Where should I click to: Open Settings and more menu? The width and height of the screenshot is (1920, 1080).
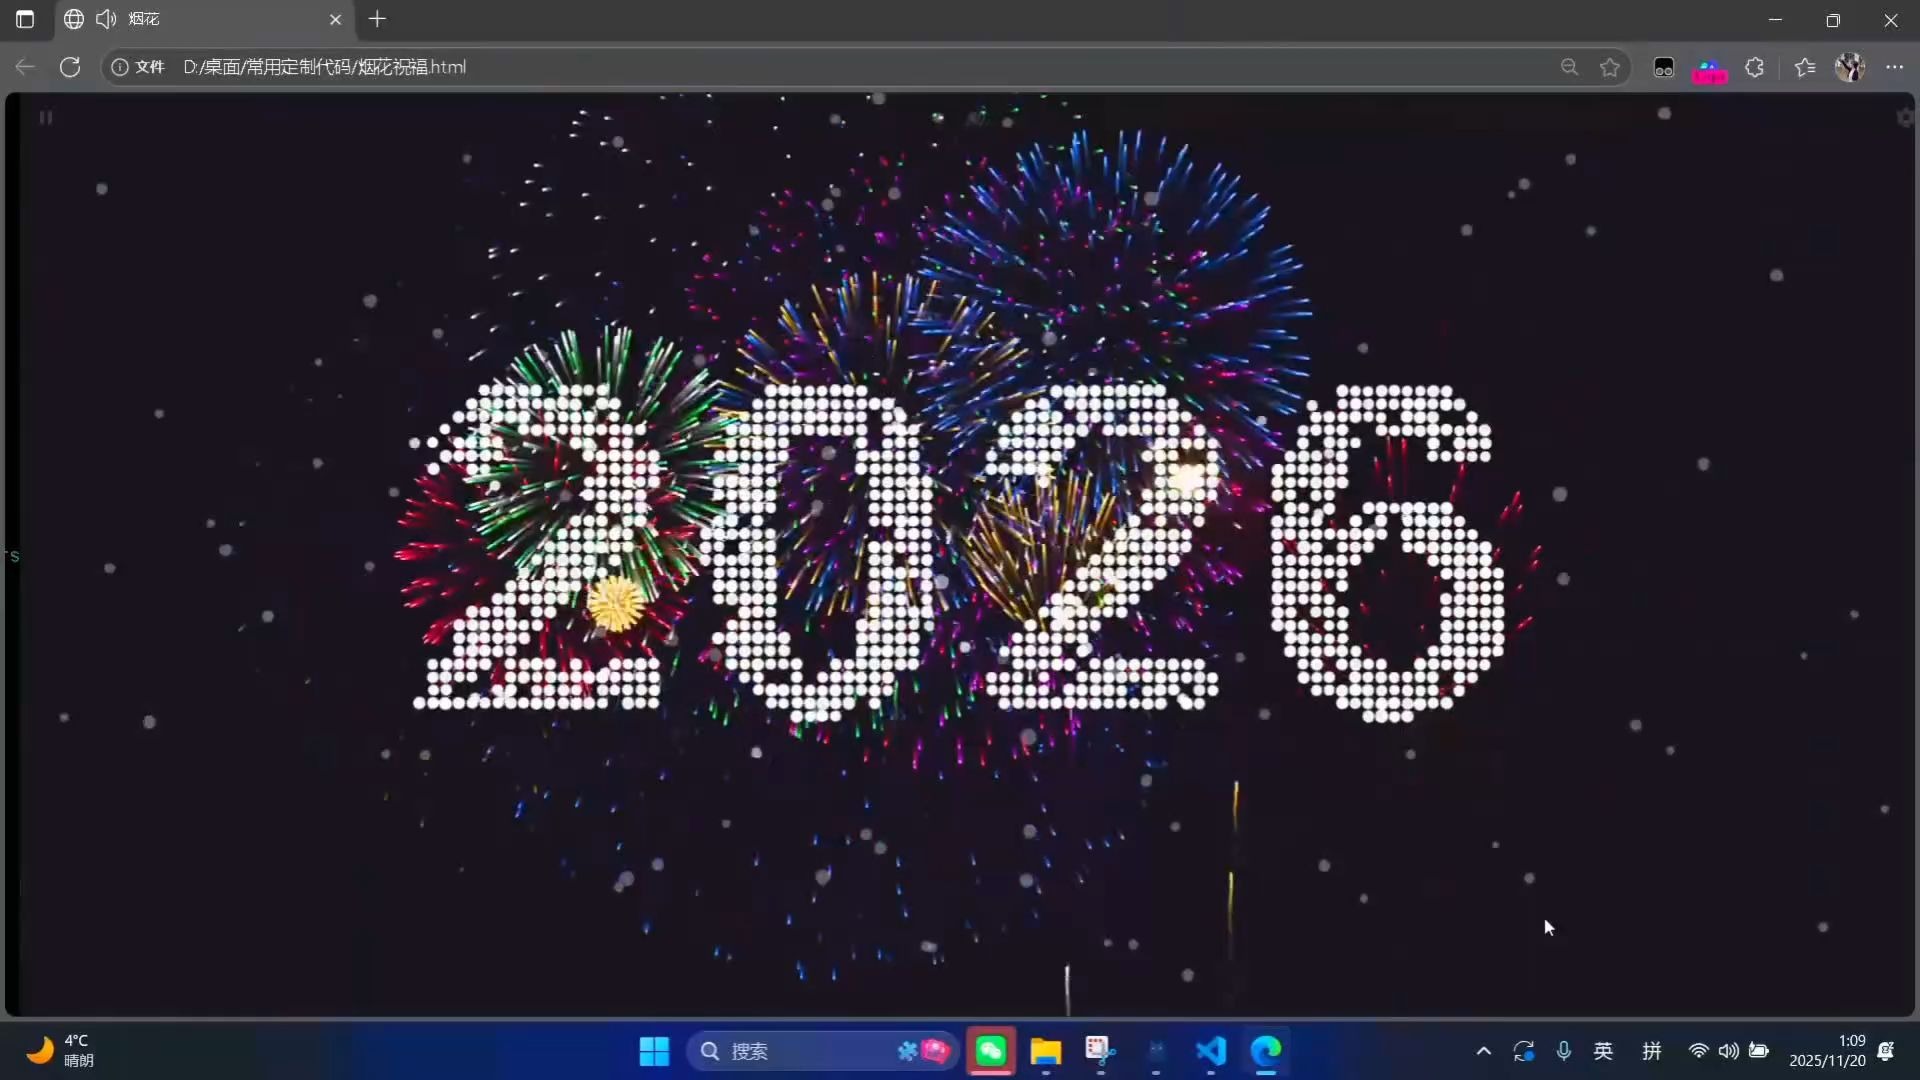point(1895,67)
